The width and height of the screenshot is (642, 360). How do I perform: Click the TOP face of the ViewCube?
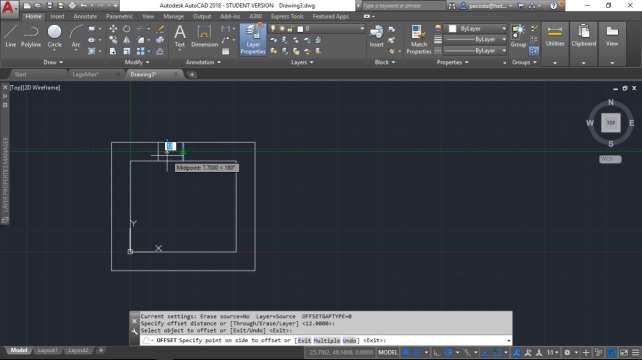tap(610, 123)
